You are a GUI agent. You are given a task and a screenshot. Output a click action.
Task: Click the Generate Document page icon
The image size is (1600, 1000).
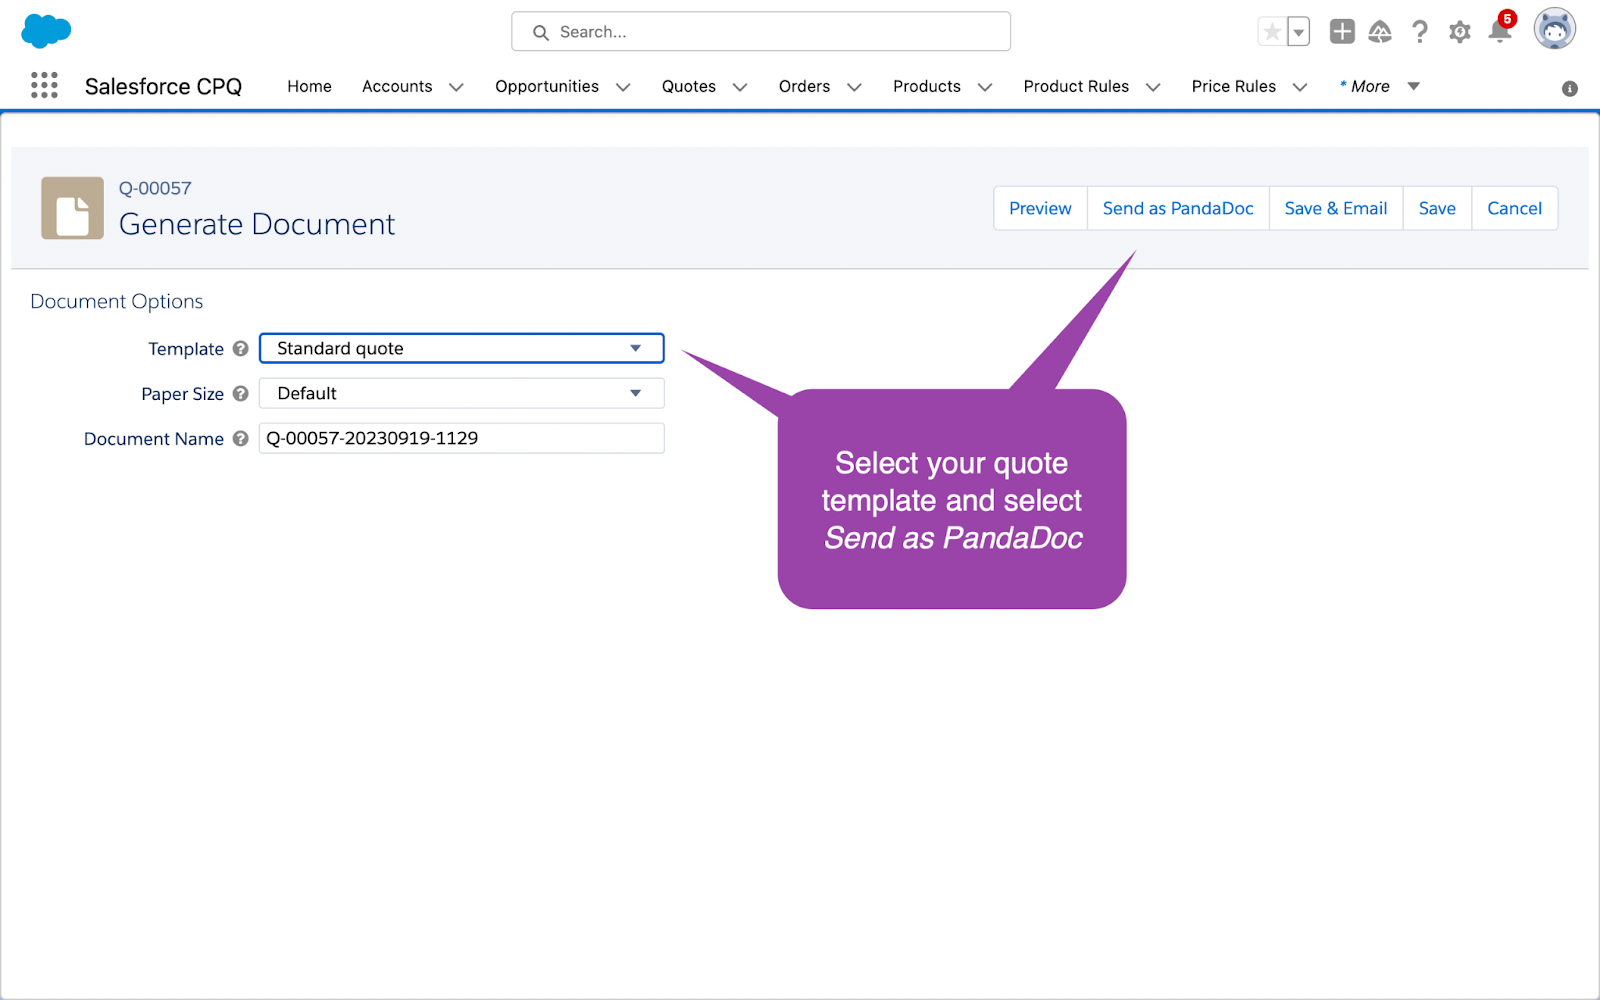click(x=72, y=208)
